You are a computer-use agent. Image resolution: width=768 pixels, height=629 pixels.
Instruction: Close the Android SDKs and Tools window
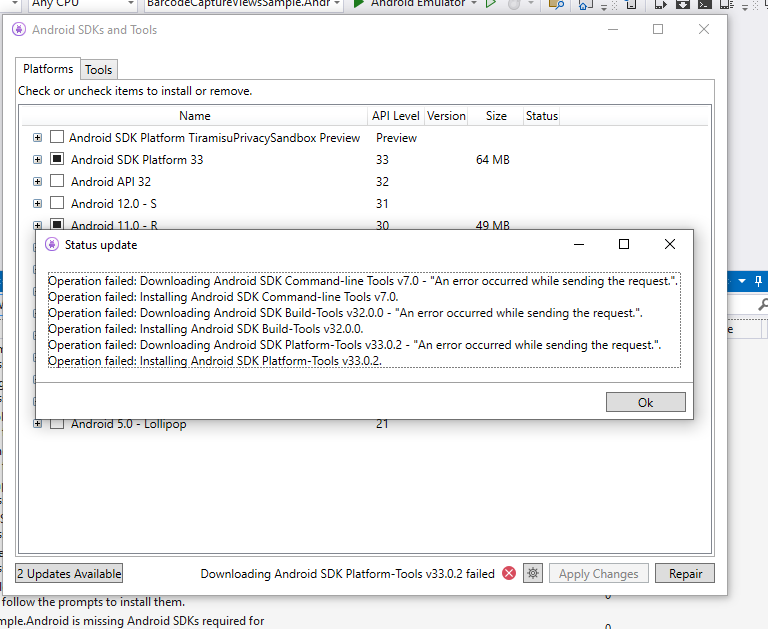tap(704, 29)
